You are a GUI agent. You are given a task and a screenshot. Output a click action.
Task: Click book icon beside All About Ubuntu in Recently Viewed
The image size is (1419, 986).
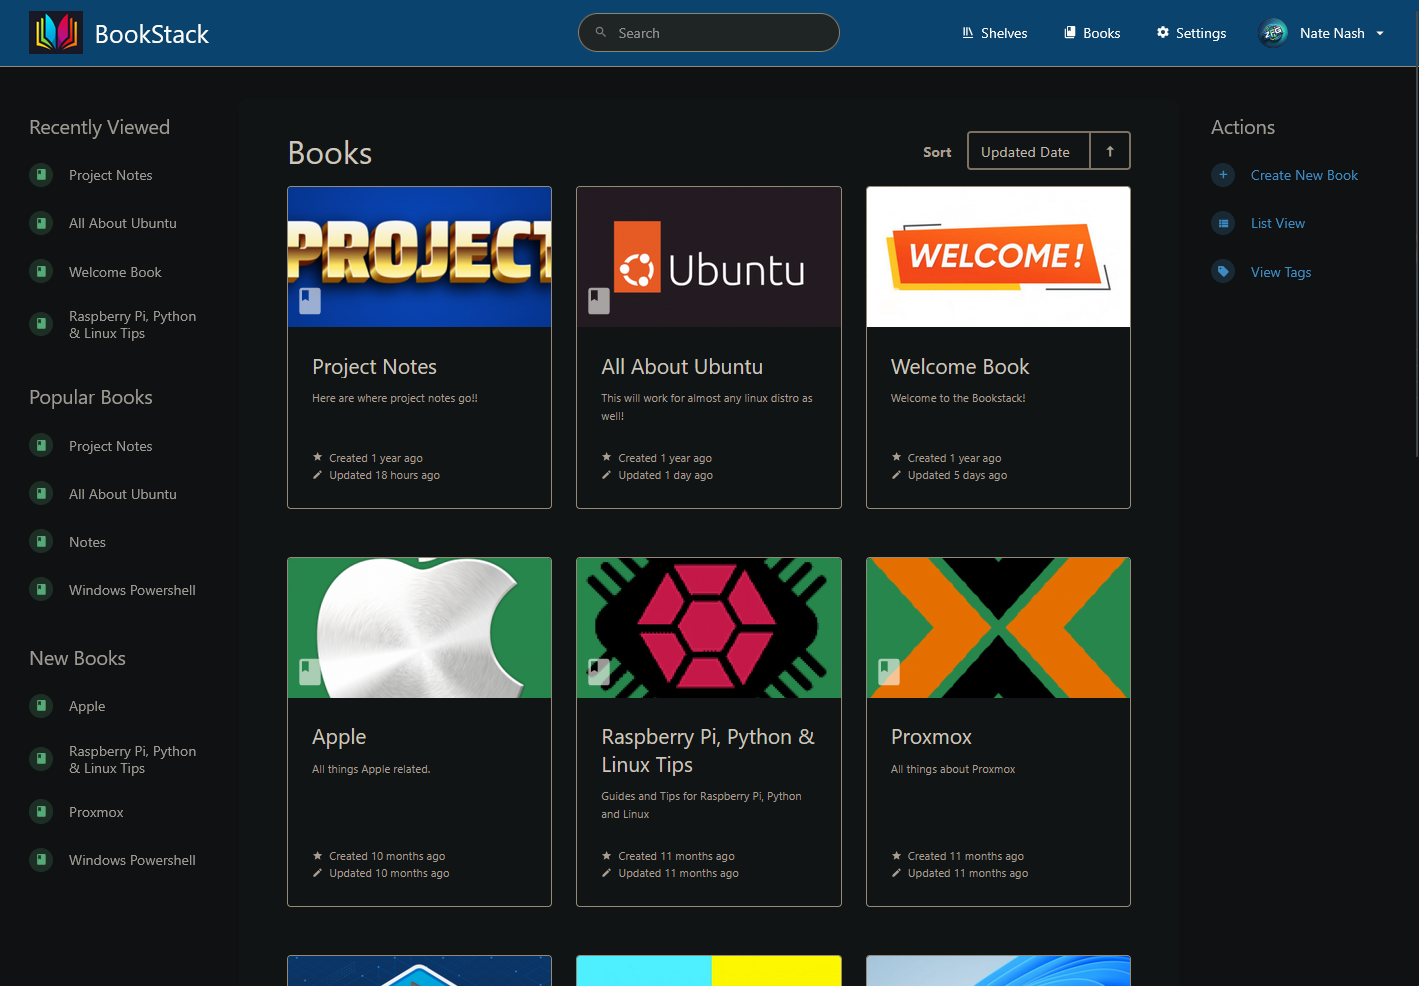41,223
